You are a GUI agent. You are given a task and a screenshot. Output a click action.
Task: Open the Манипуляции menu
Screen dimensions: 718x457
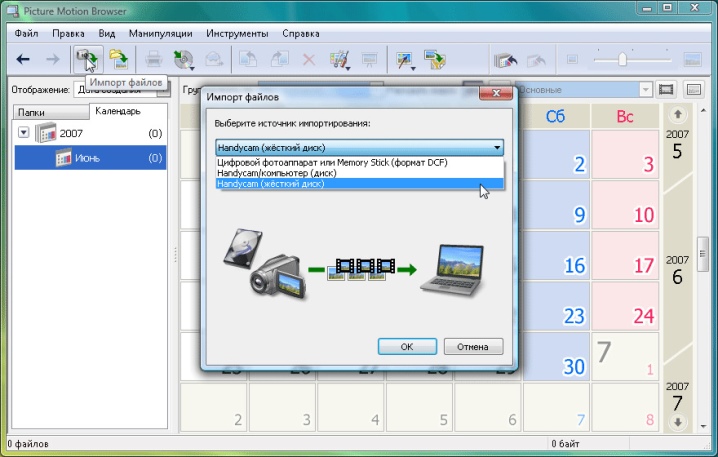(160, 33)
